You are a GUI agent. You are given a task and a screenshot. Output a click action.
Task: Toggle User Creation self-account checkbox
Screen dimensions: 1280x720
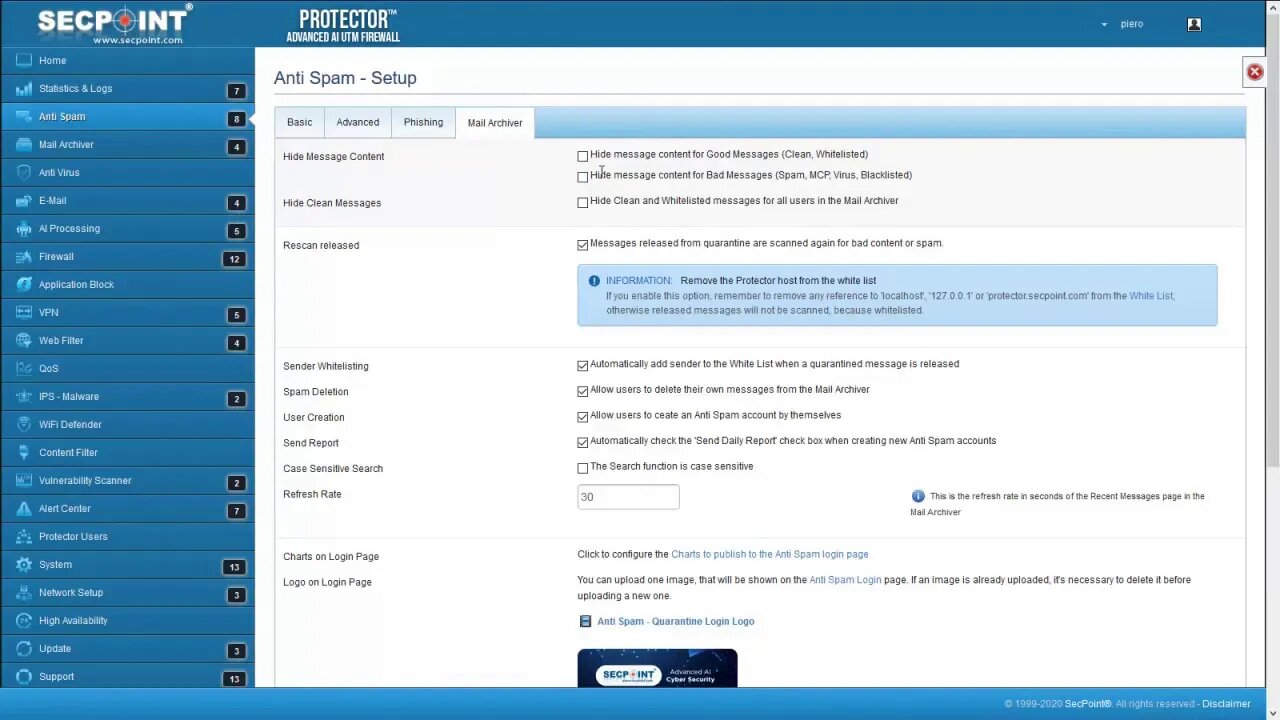(583, 416)
